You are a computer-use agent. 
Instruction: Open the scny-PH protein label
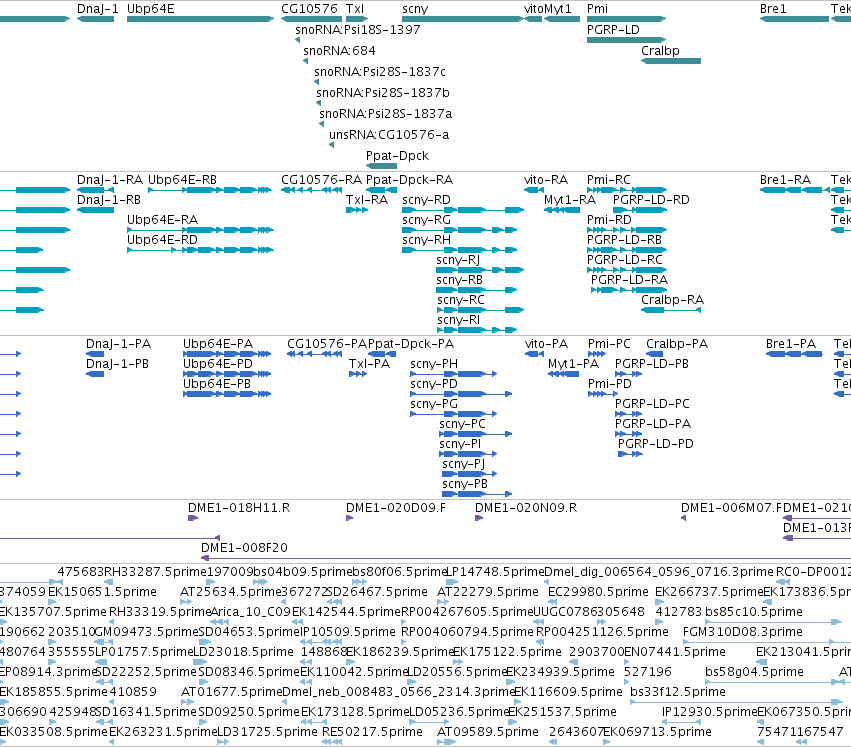tap(434, 364)
